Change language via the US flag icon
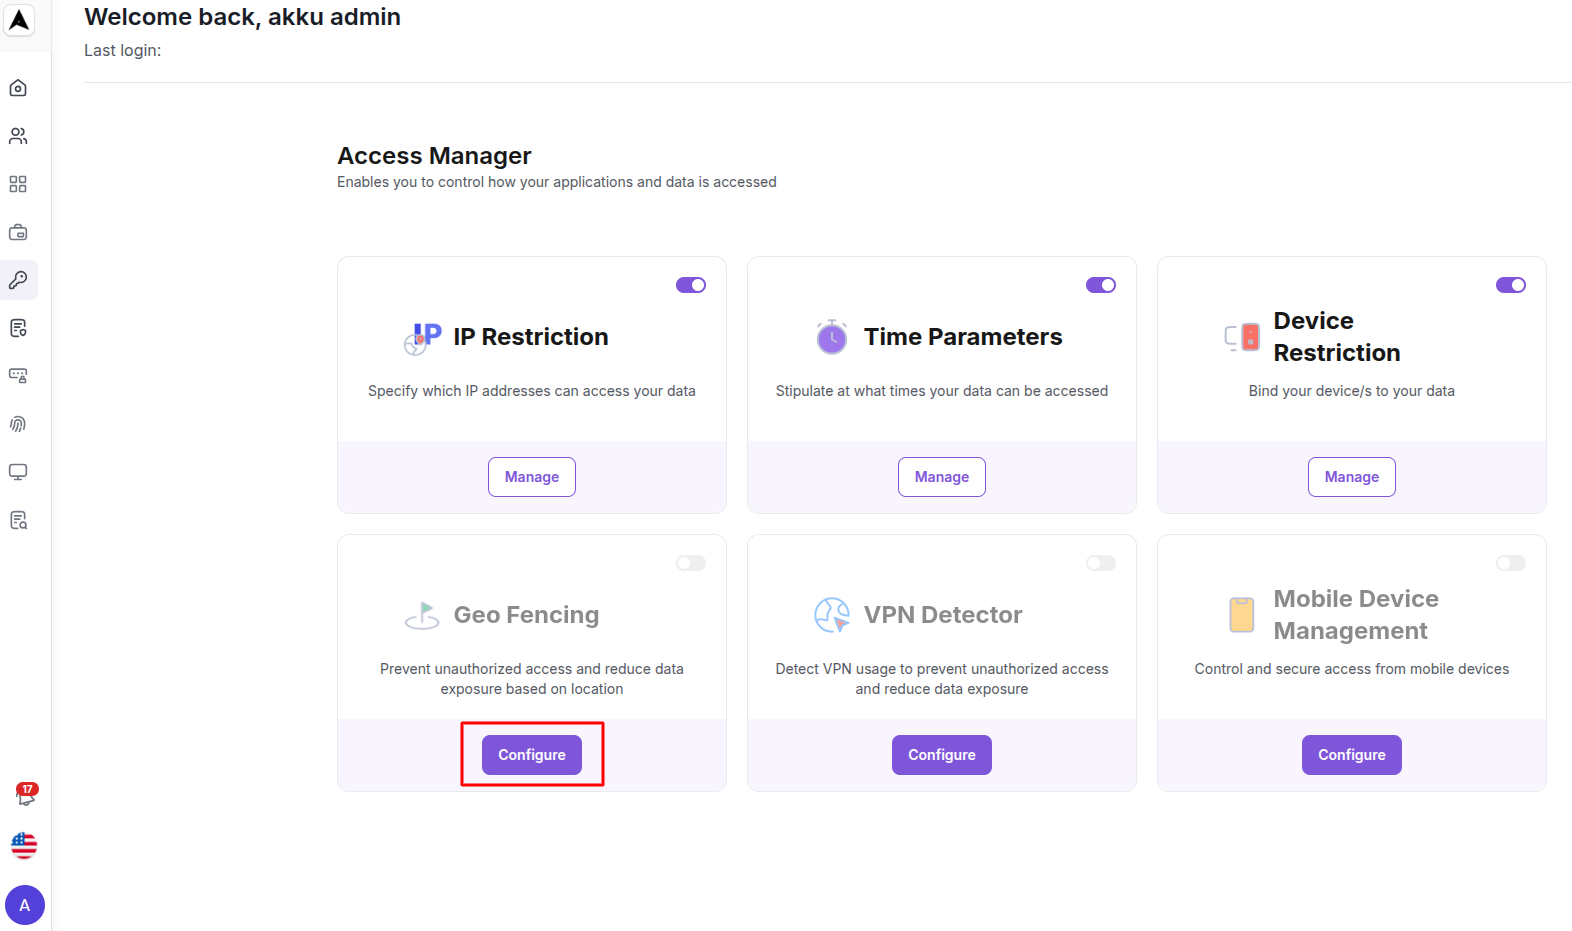This screenshot has height=931, width=1572. (x=24, y=846)
